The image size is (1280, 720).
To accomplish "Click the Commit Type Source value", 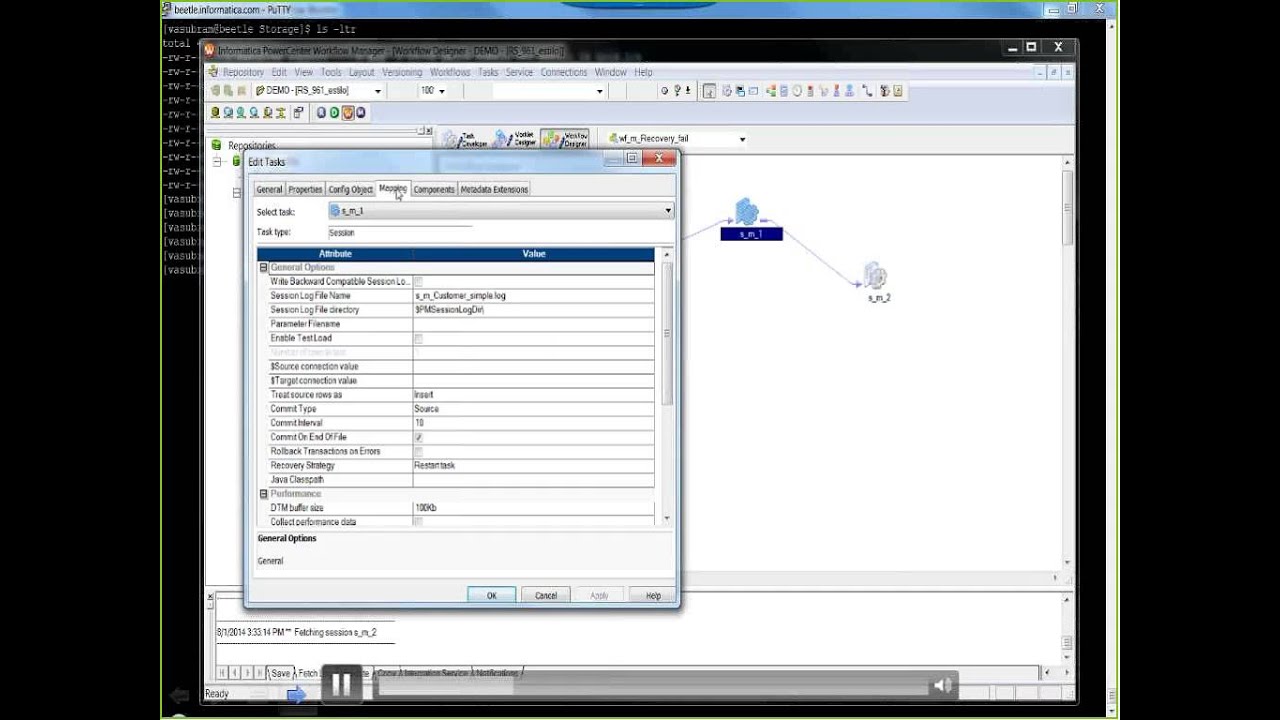I will point(533,409).
